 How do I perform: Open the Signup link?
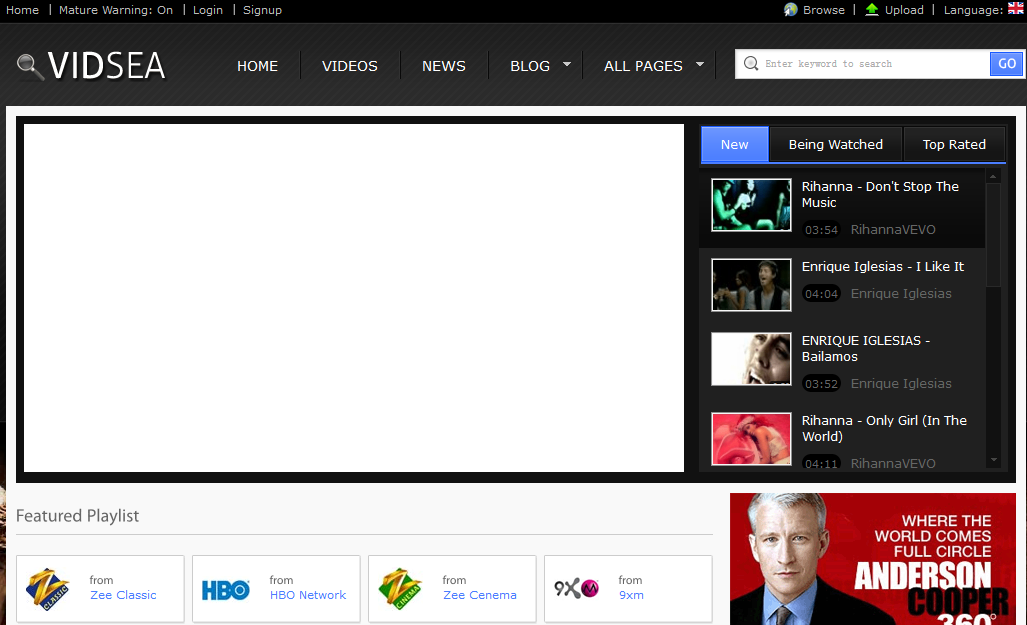coord(262,10)
